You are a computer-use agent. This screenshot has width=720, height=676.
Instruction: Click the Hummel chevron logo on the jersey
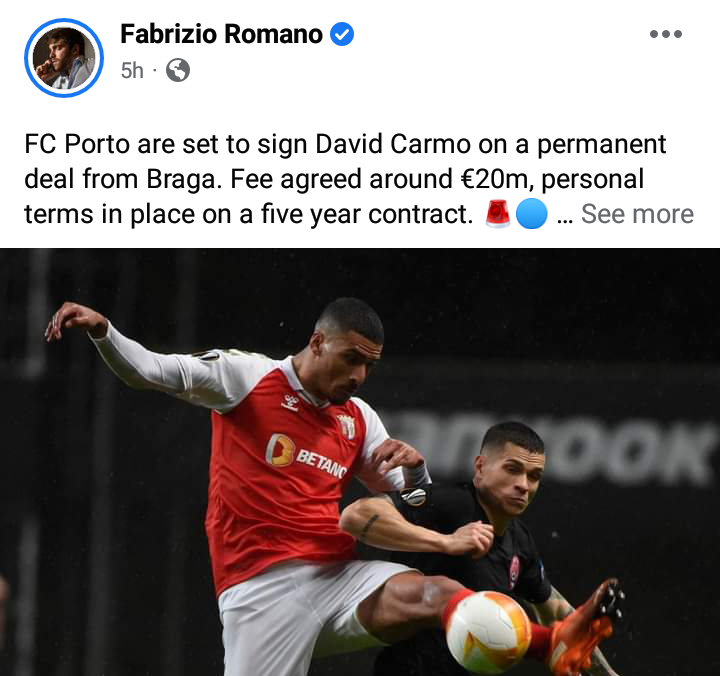click(290, 403)
